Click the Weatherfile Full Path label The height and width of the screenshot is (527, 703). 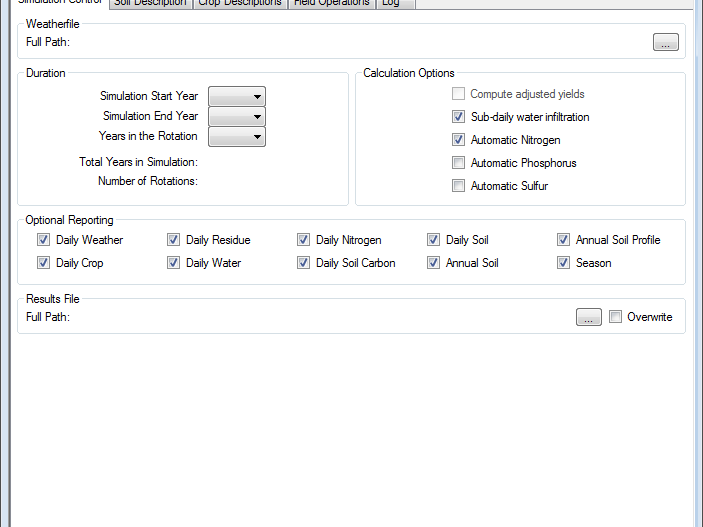[x=48, y=42]
